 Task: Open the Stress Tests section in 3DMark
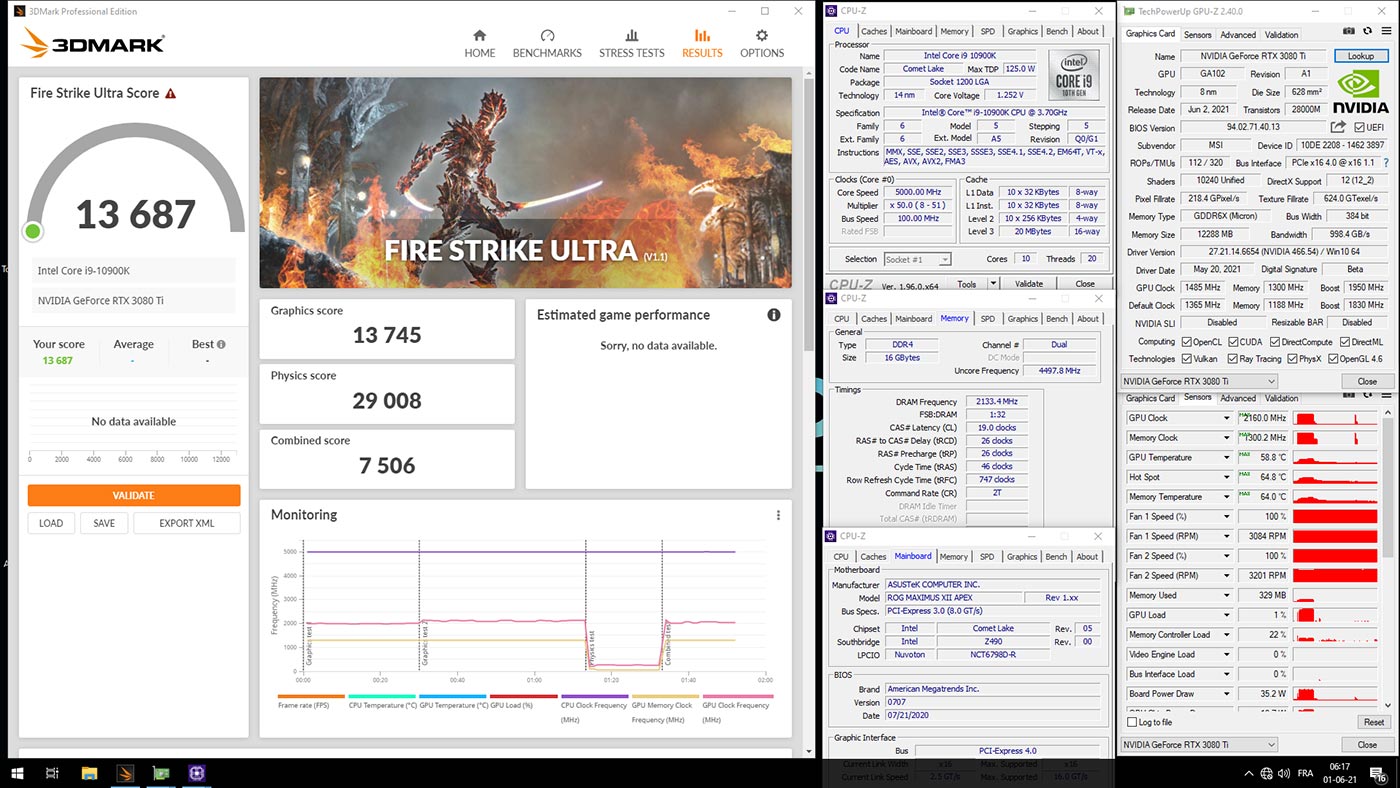coord(631,44)
